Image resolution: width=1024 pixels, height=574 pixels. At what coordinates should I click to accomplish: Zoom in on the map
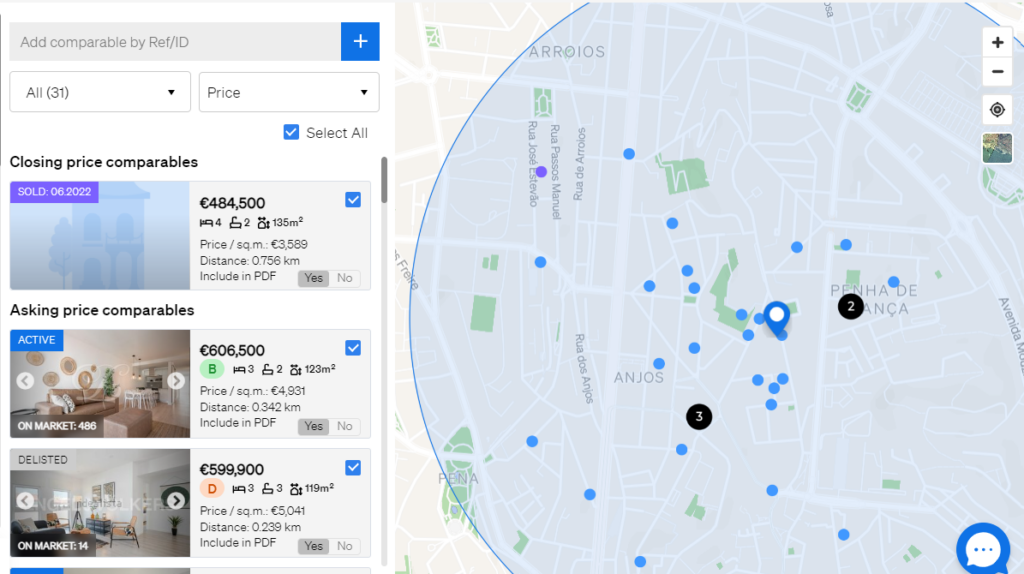[x=997, y=42]
